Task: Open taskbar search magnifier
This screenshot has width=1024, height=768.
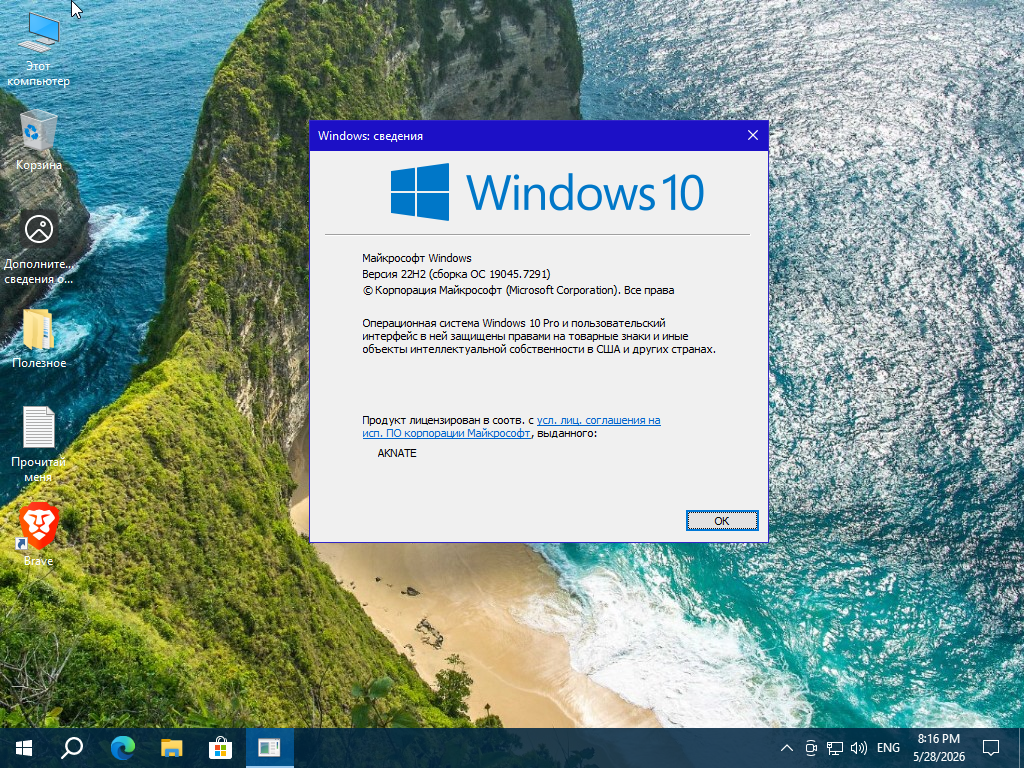Action: [x=72, y=748]
